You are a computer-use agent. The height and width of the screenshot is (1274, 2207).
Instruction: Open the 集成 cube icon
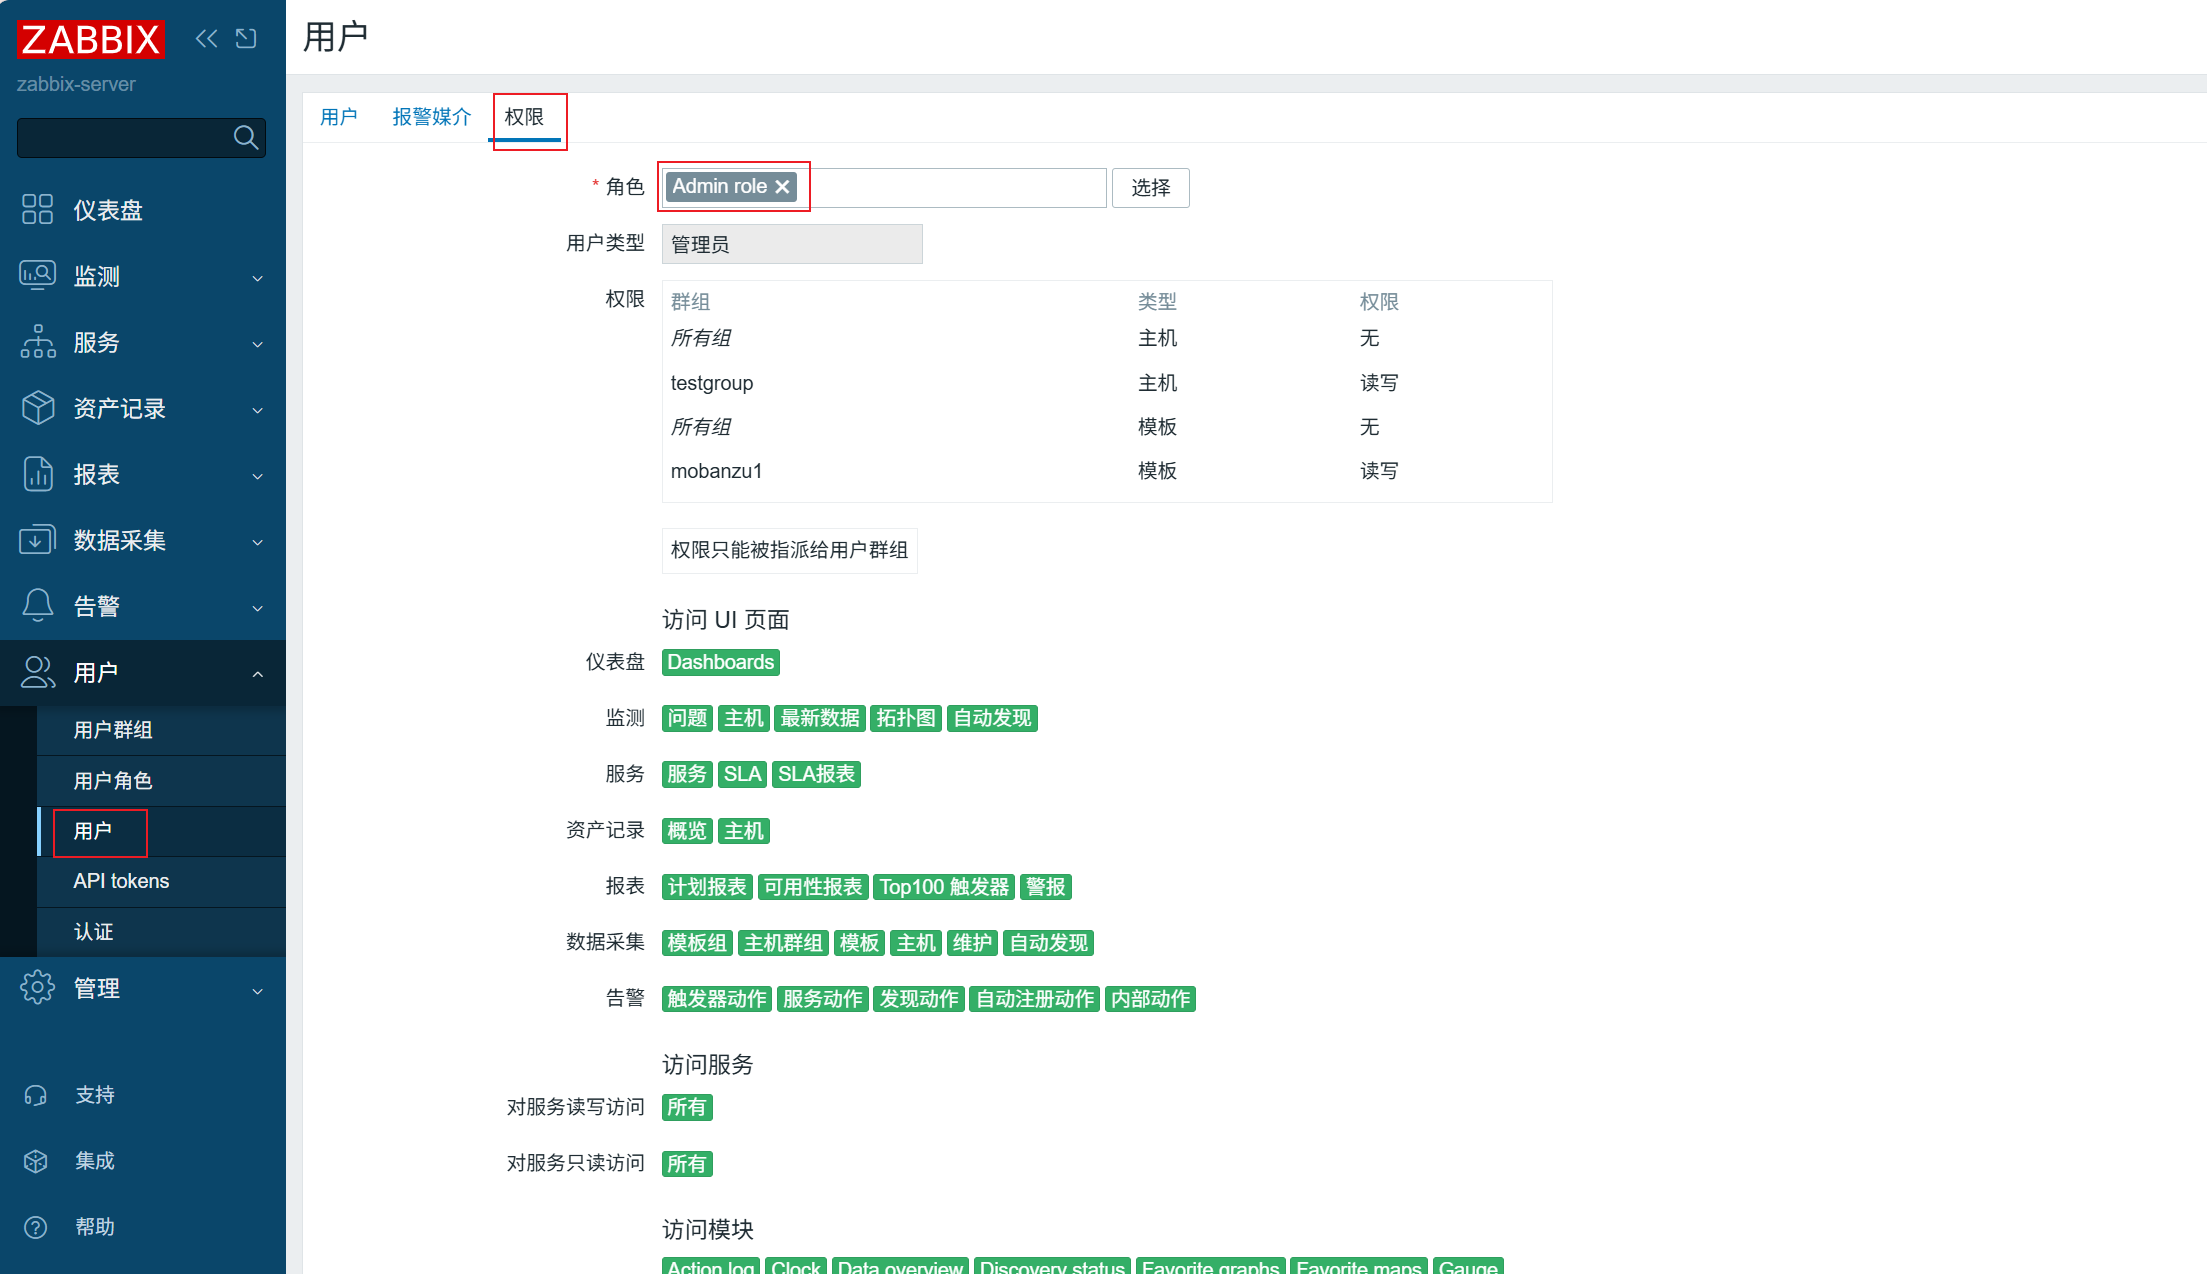36,1161
